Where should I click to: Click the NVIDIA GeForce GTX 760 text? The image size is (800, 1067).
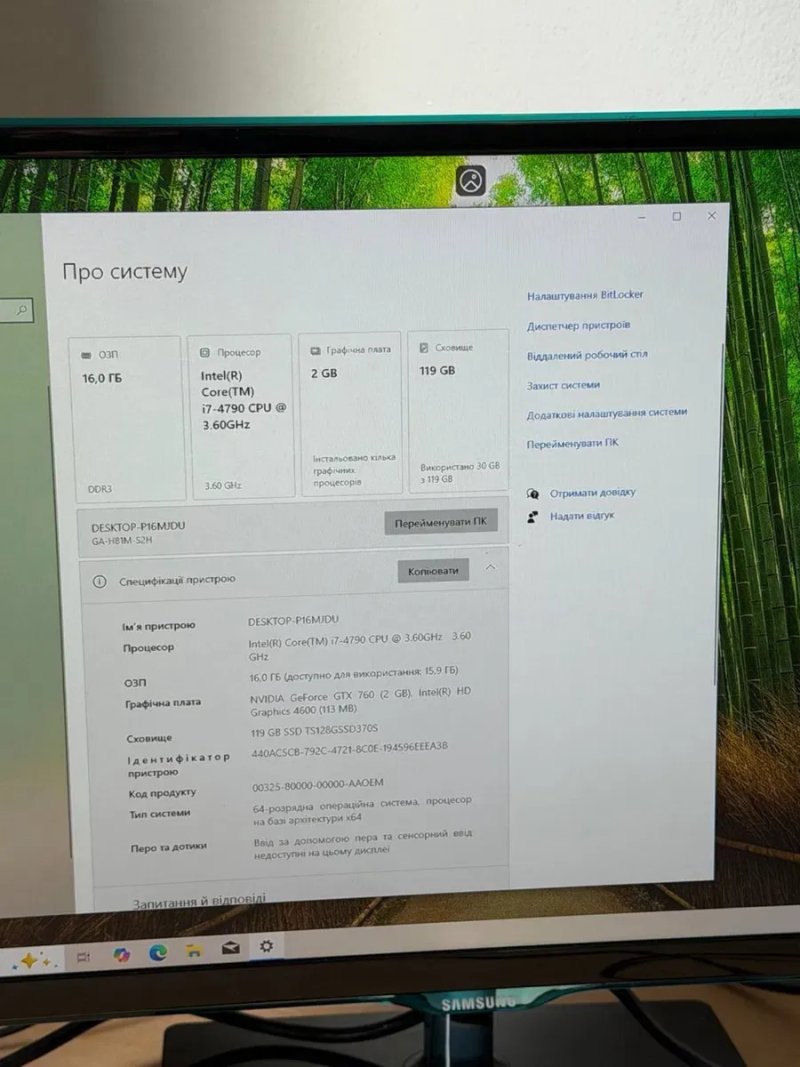click(312, 698)
